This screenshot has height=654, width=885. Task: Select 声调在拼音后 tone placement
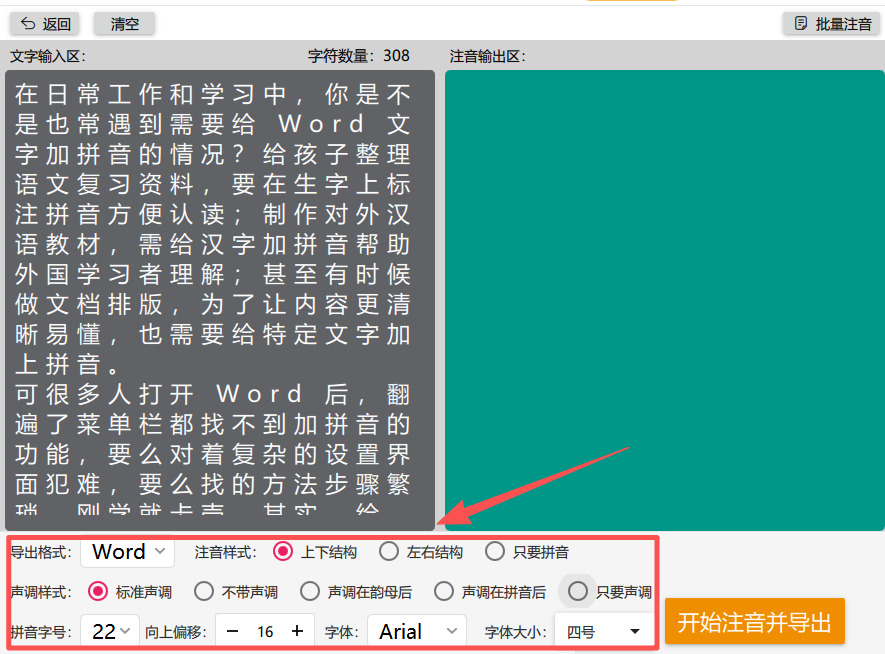click(444, 591)
